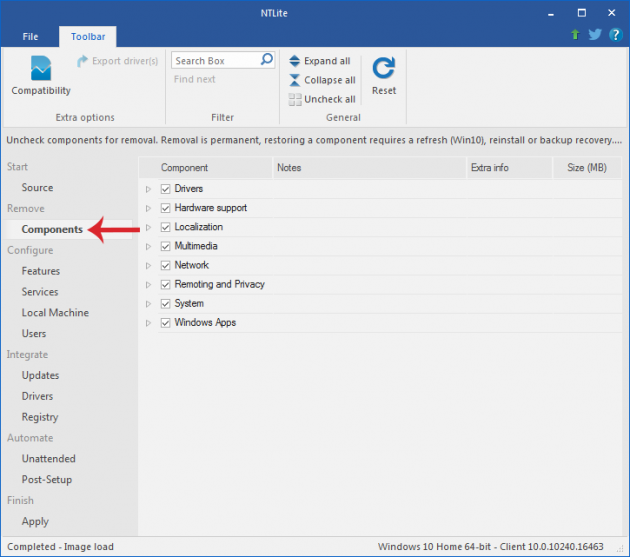This screenshot has height=557, width=630.
Task: Click the Expand all icon
Action: 295,61
